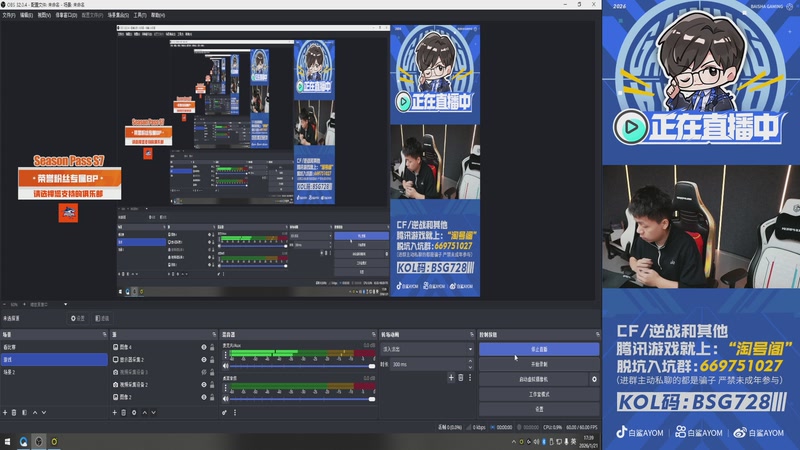Open the 场景集合(S) menu
This screenshot has height=450, width=800.
(118, 15)
